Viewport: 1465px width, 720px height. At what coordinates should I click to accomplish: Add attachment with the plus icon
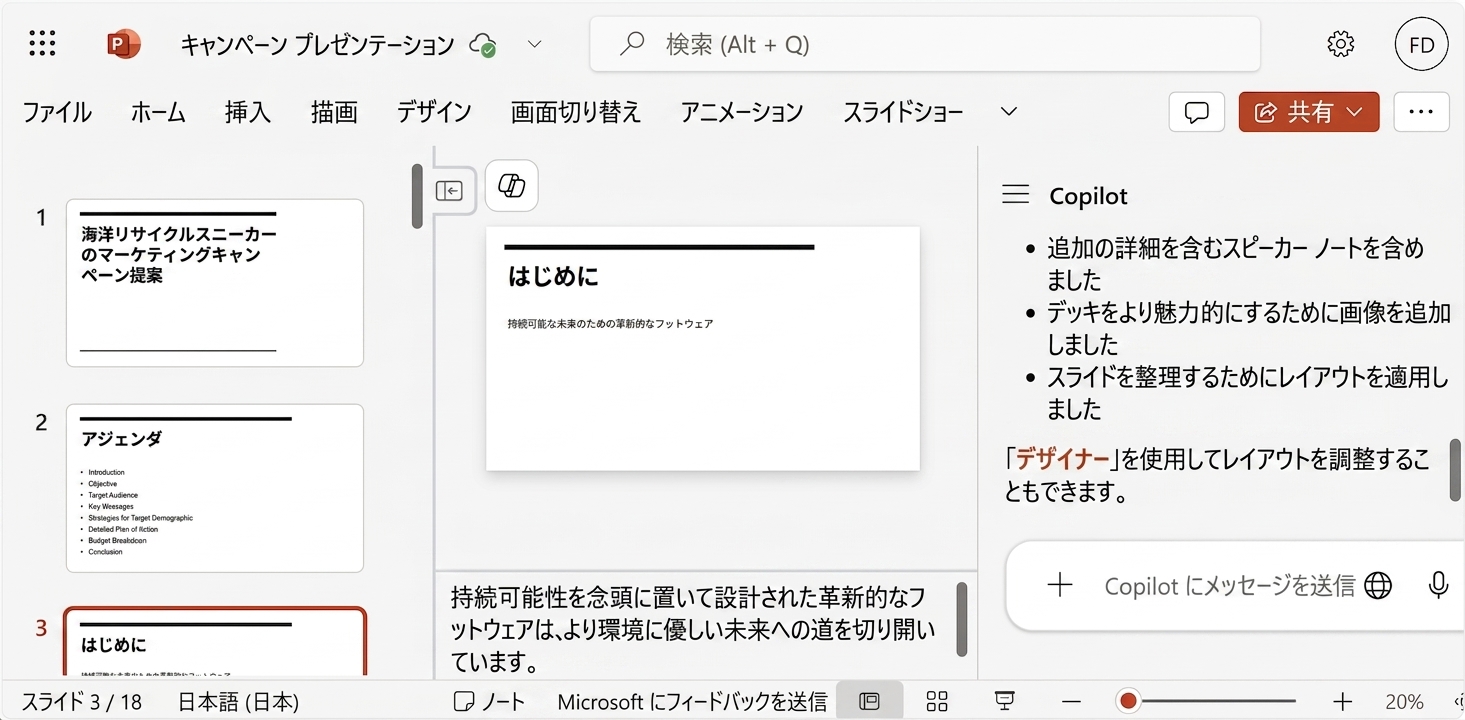(x=1059, y=585)
